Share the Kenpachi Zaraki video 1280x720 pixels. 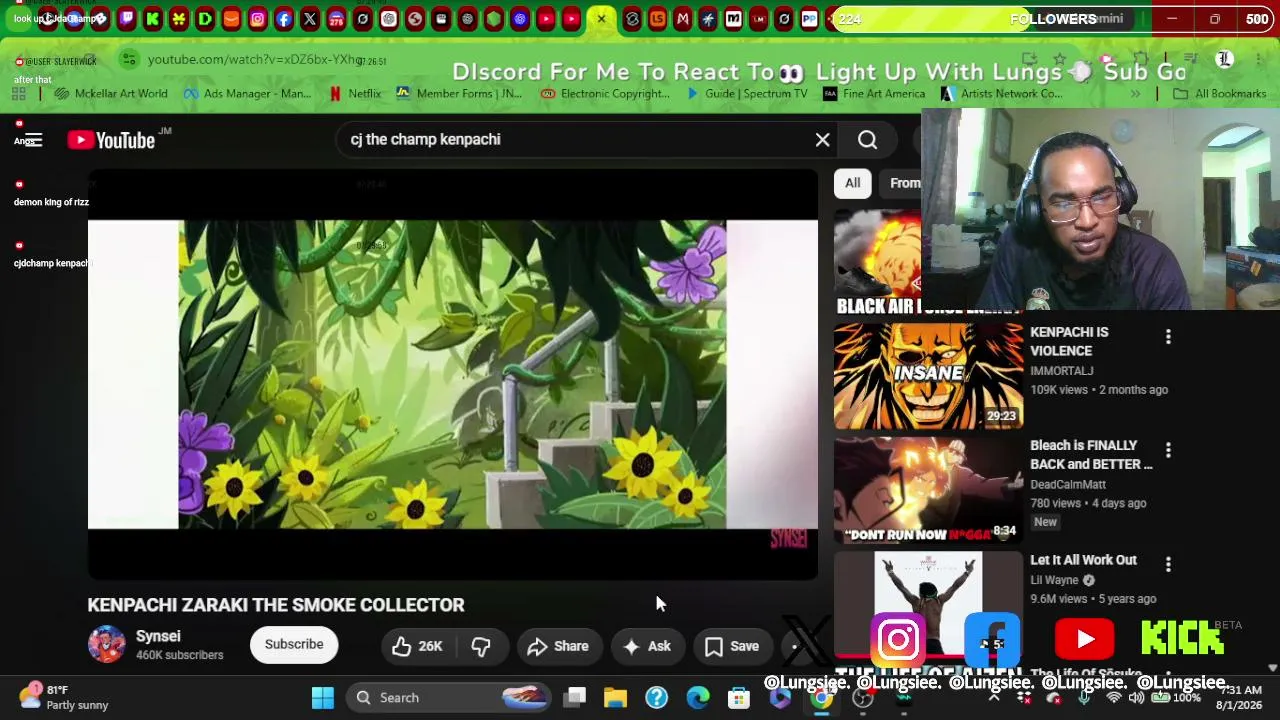click(x=558, y=646)
